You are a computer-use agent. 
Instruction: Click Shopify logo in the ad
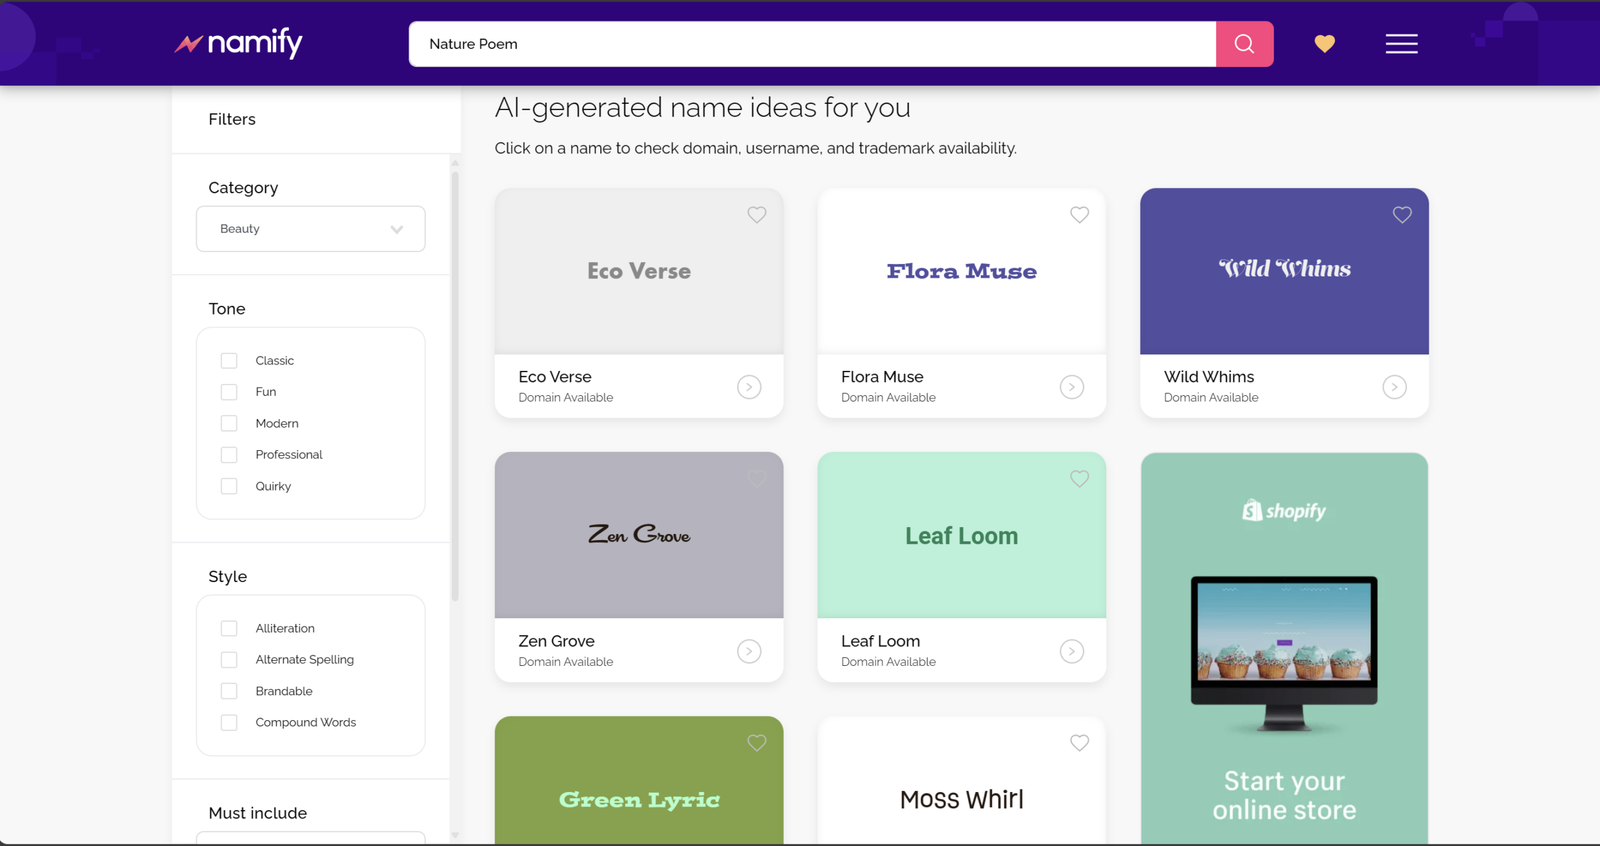click(x=1284, y=511)
